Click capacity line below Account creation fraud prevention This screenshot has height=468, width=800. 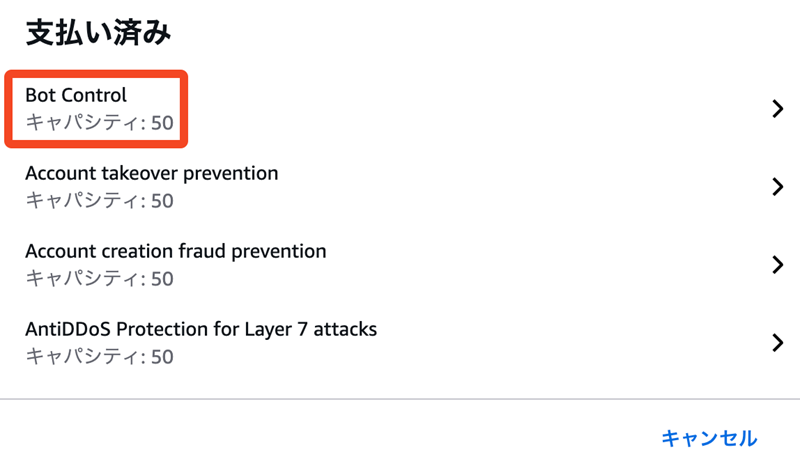(x=98, y=278)
